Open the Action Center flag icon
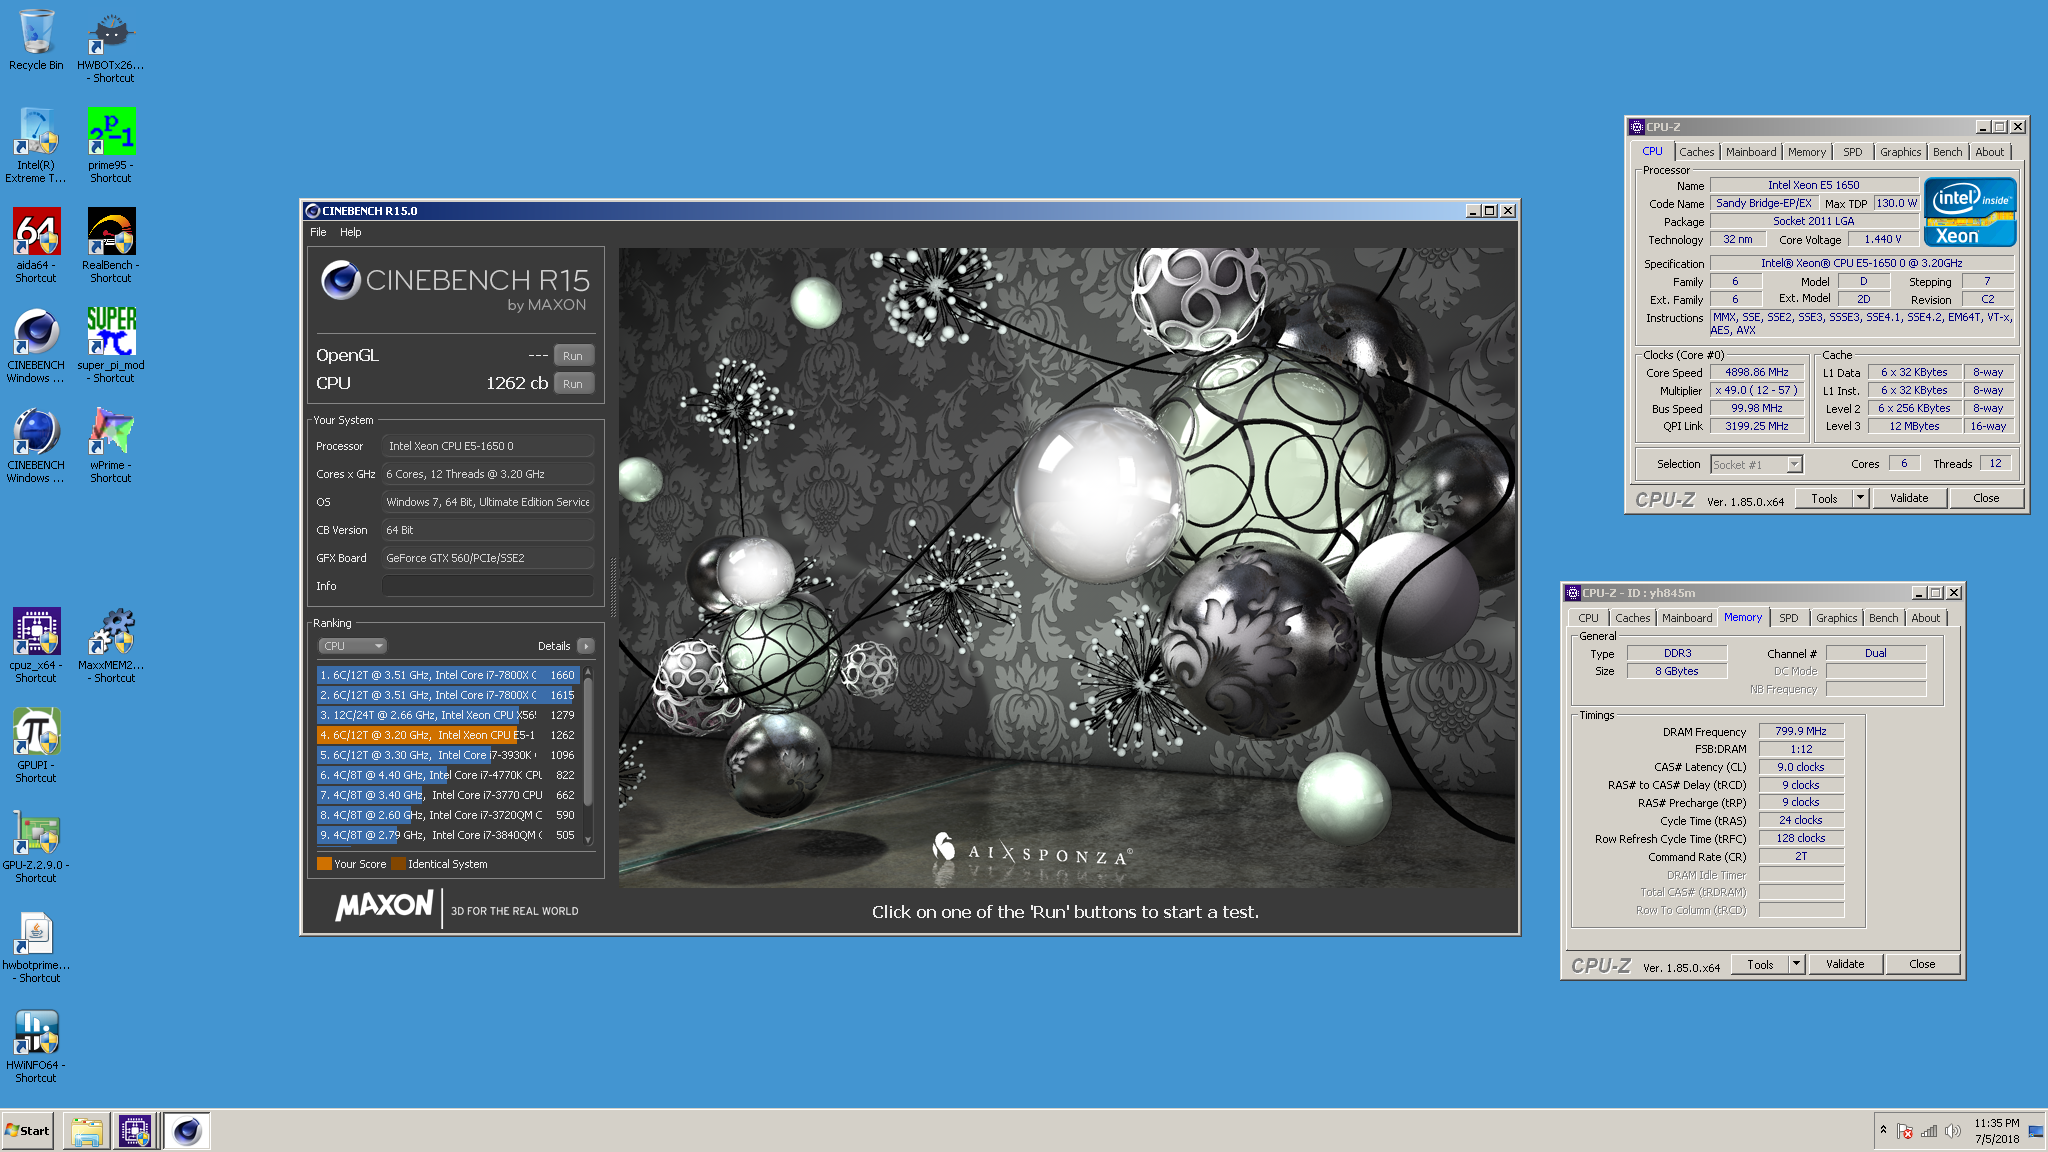The width and height of the screenshot is (2048, 1152). click(1905, 1131)
